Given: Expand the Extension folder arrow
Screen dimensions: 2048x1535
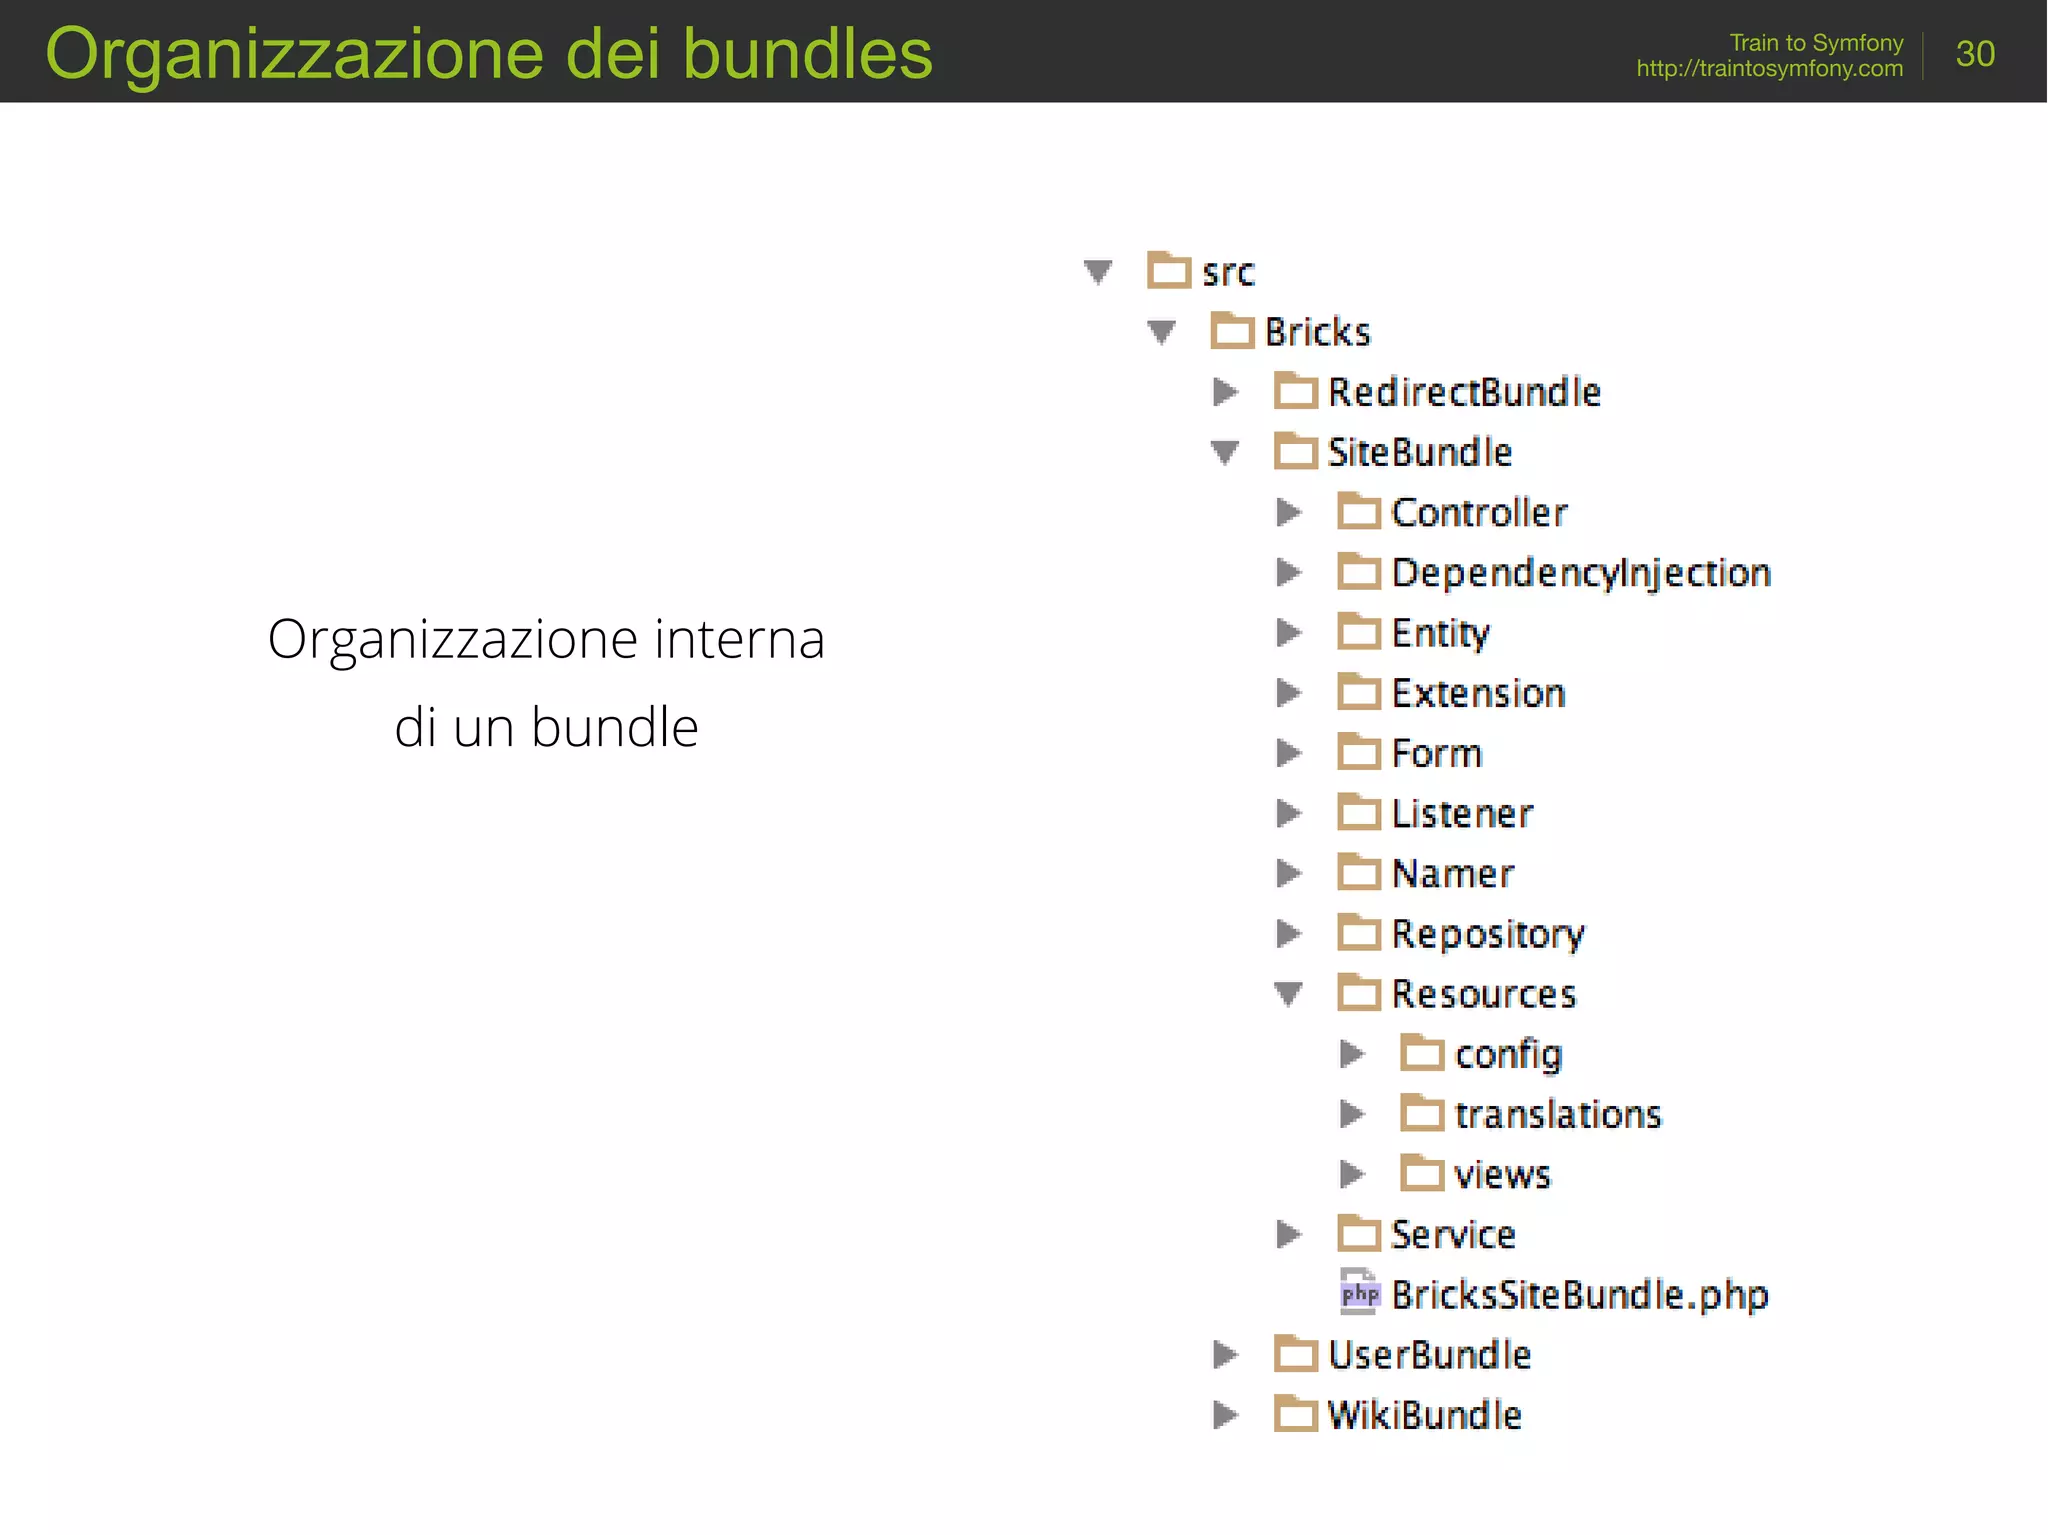Looking at the screenshot, I should (1289, 692).
